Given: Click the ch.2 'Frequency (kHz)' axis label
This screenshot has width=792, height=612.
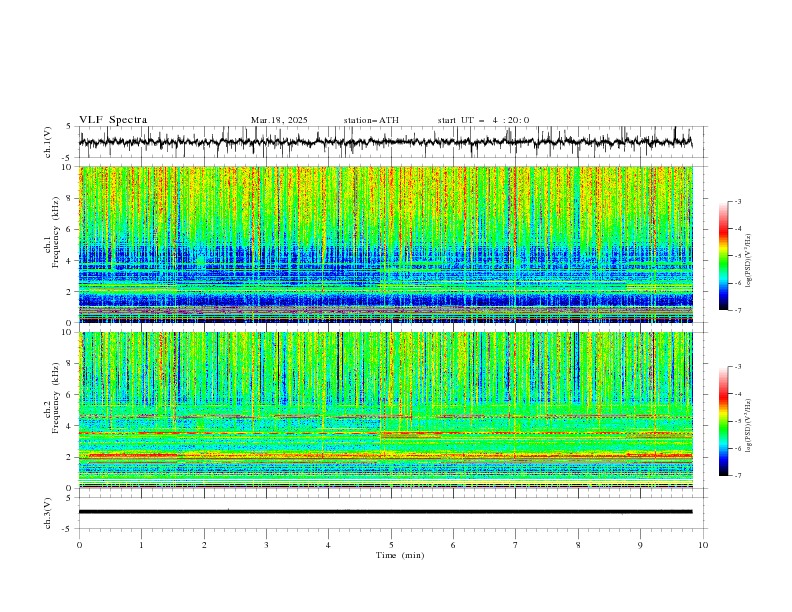Looking at the screenshot, I should click(x=55, y=398).
